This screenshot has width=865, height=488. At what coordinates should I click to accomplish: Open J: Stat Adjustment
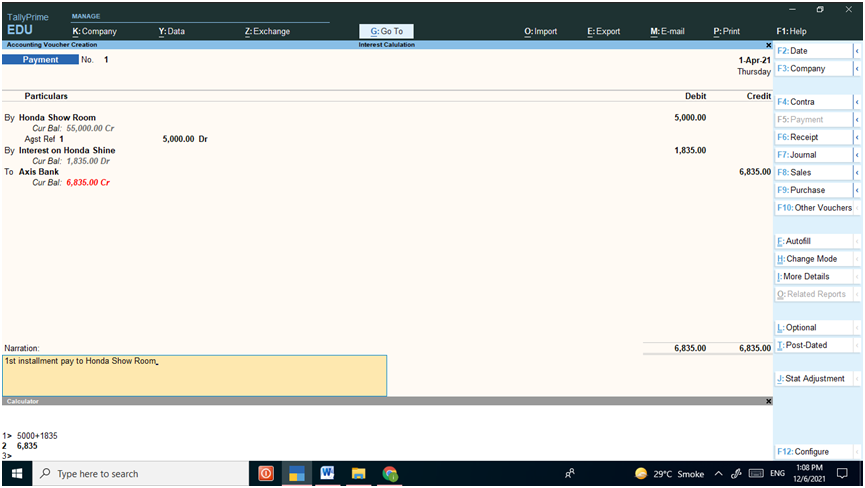[x=814, y=379]
